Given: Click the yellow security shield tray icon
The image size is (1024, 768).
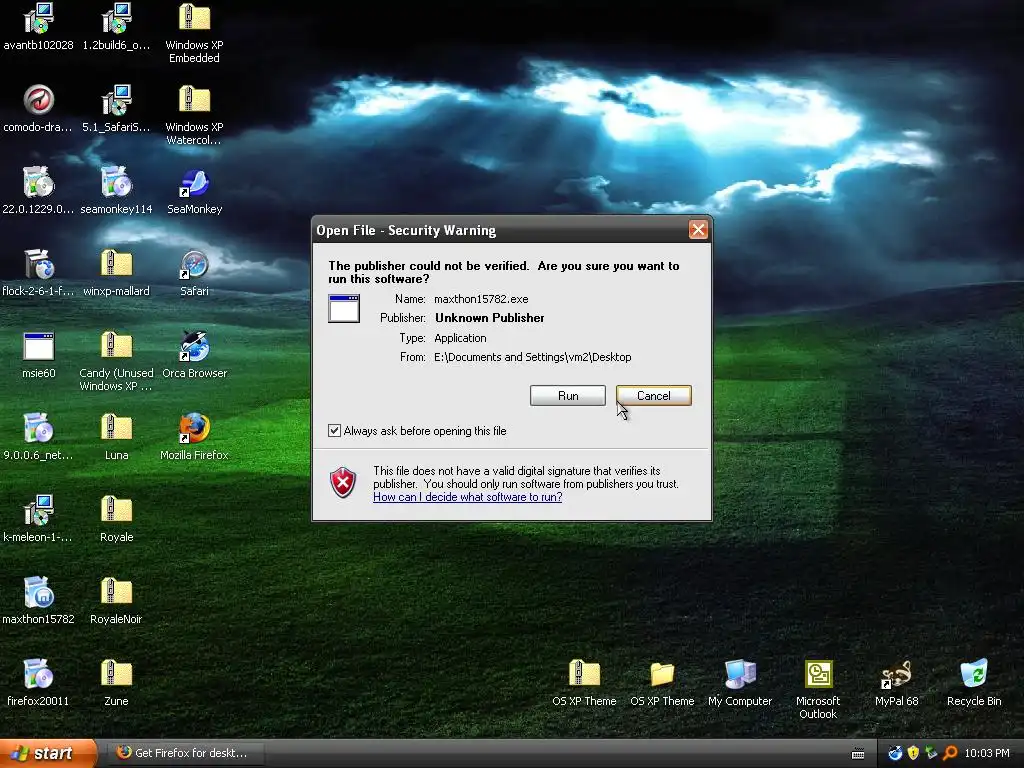Looking at the screenshot, I should (913, 753).
